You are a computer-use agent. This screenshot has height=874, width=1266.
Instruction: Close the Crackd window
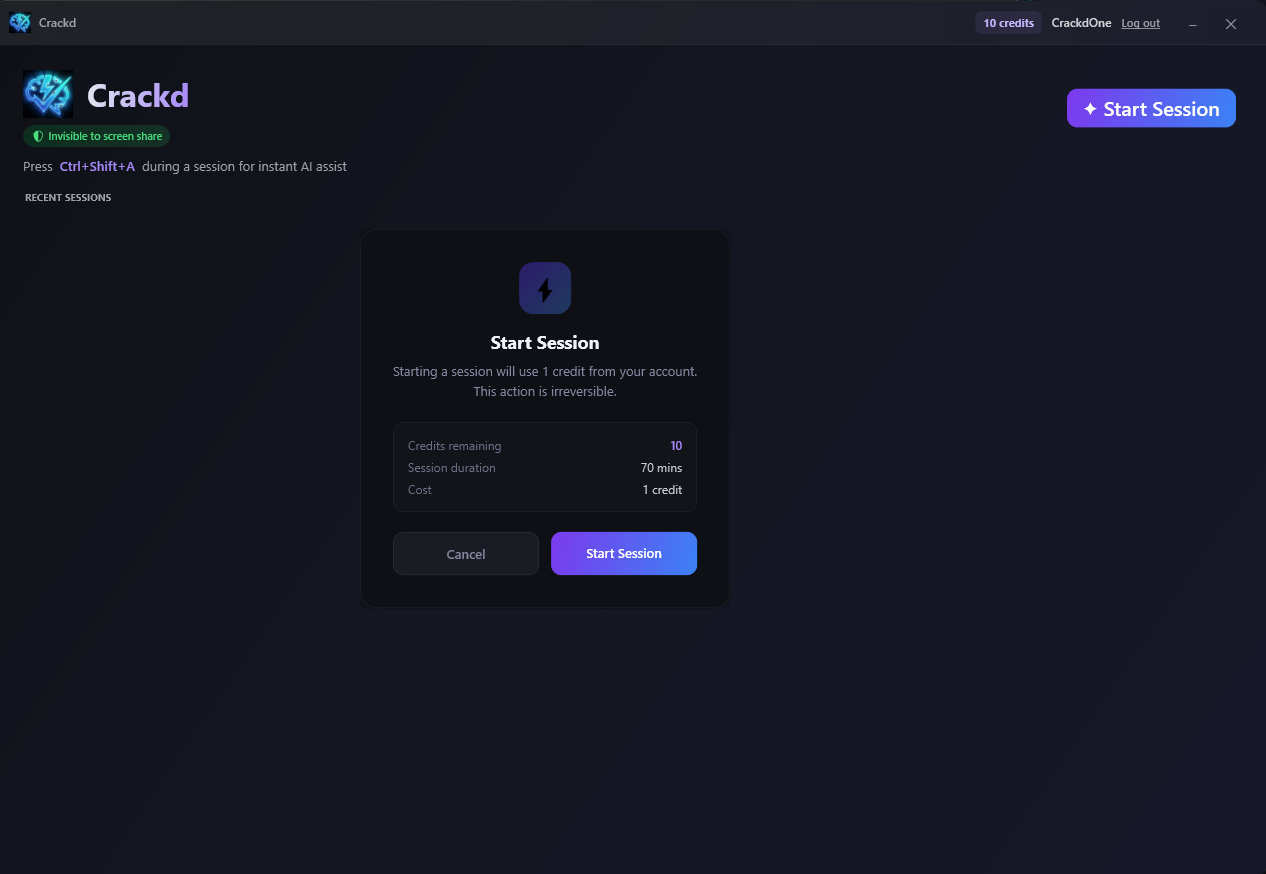[1231, 24]
